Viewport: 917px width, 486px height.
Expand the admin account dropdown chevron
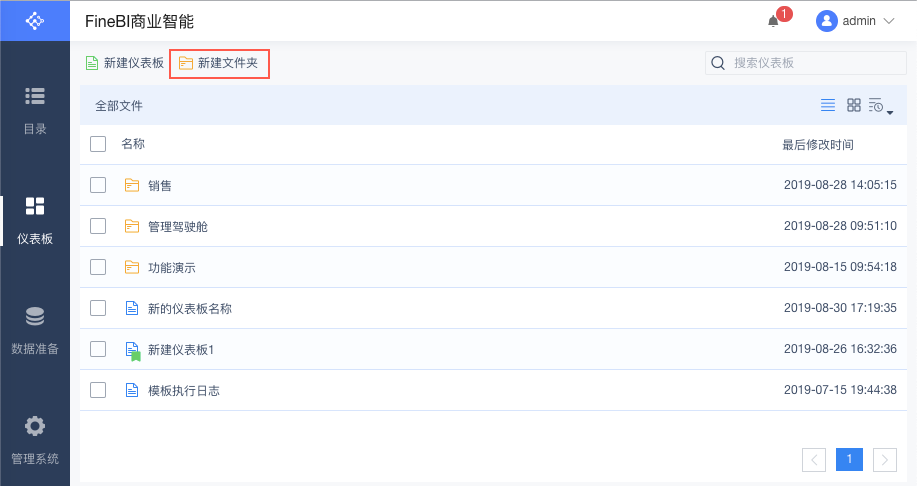click(890, 21)
